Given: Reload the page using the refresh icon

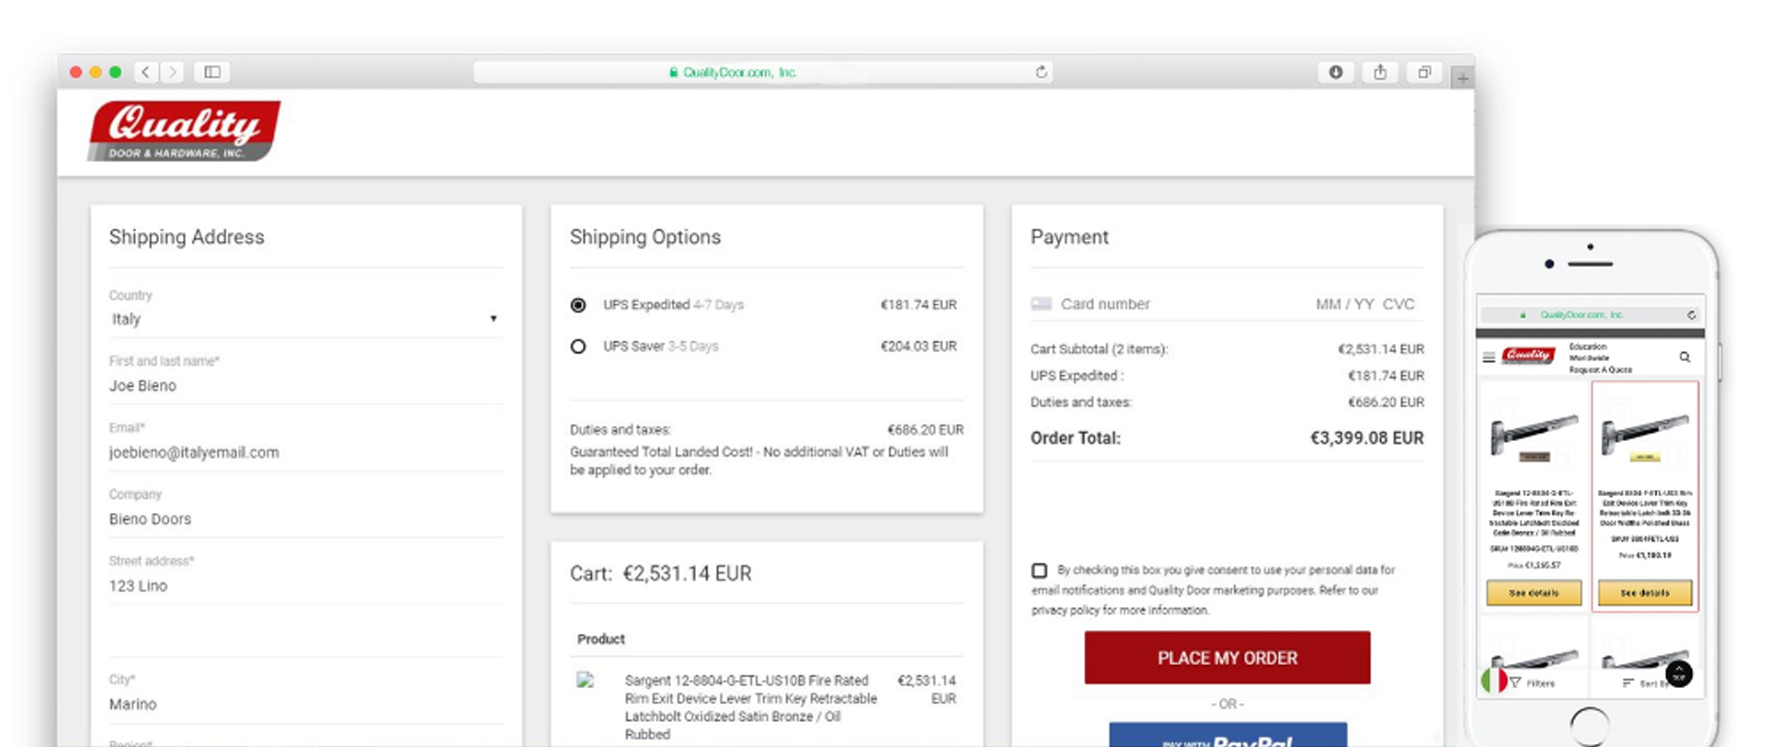Looking at the screenshot, I should click(x=1041, y=72).
